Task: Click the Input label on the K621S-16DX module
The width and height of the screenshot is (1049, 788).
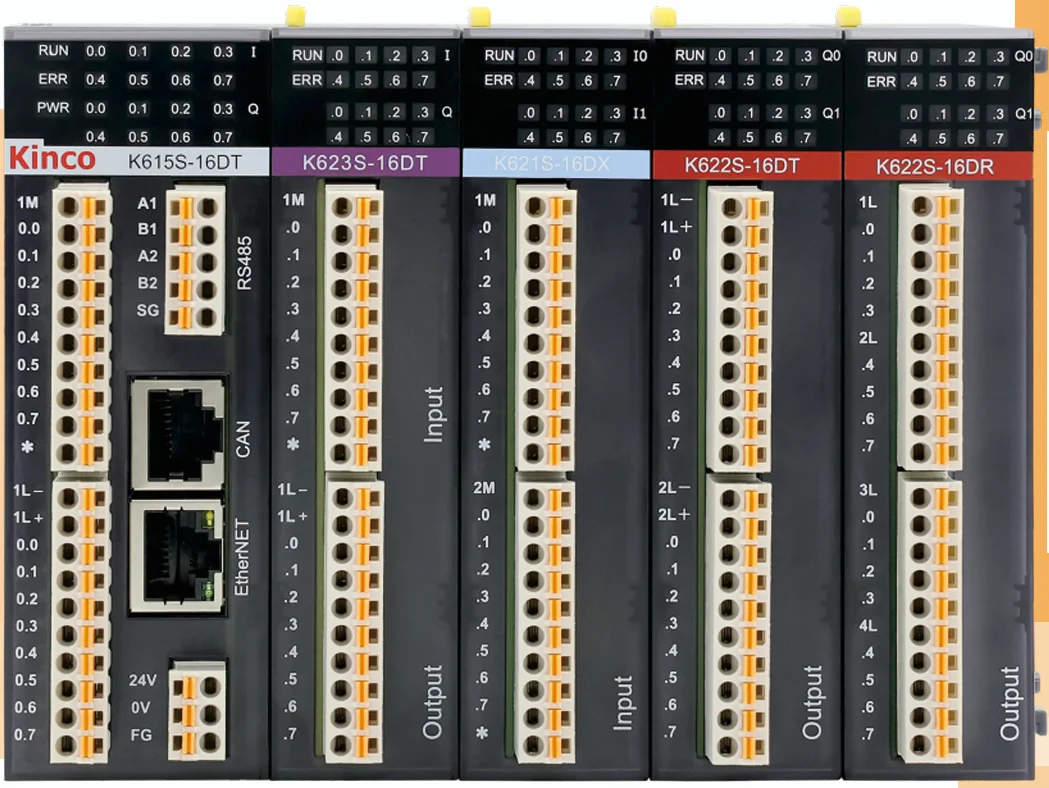Action: (x=623, y=702)
